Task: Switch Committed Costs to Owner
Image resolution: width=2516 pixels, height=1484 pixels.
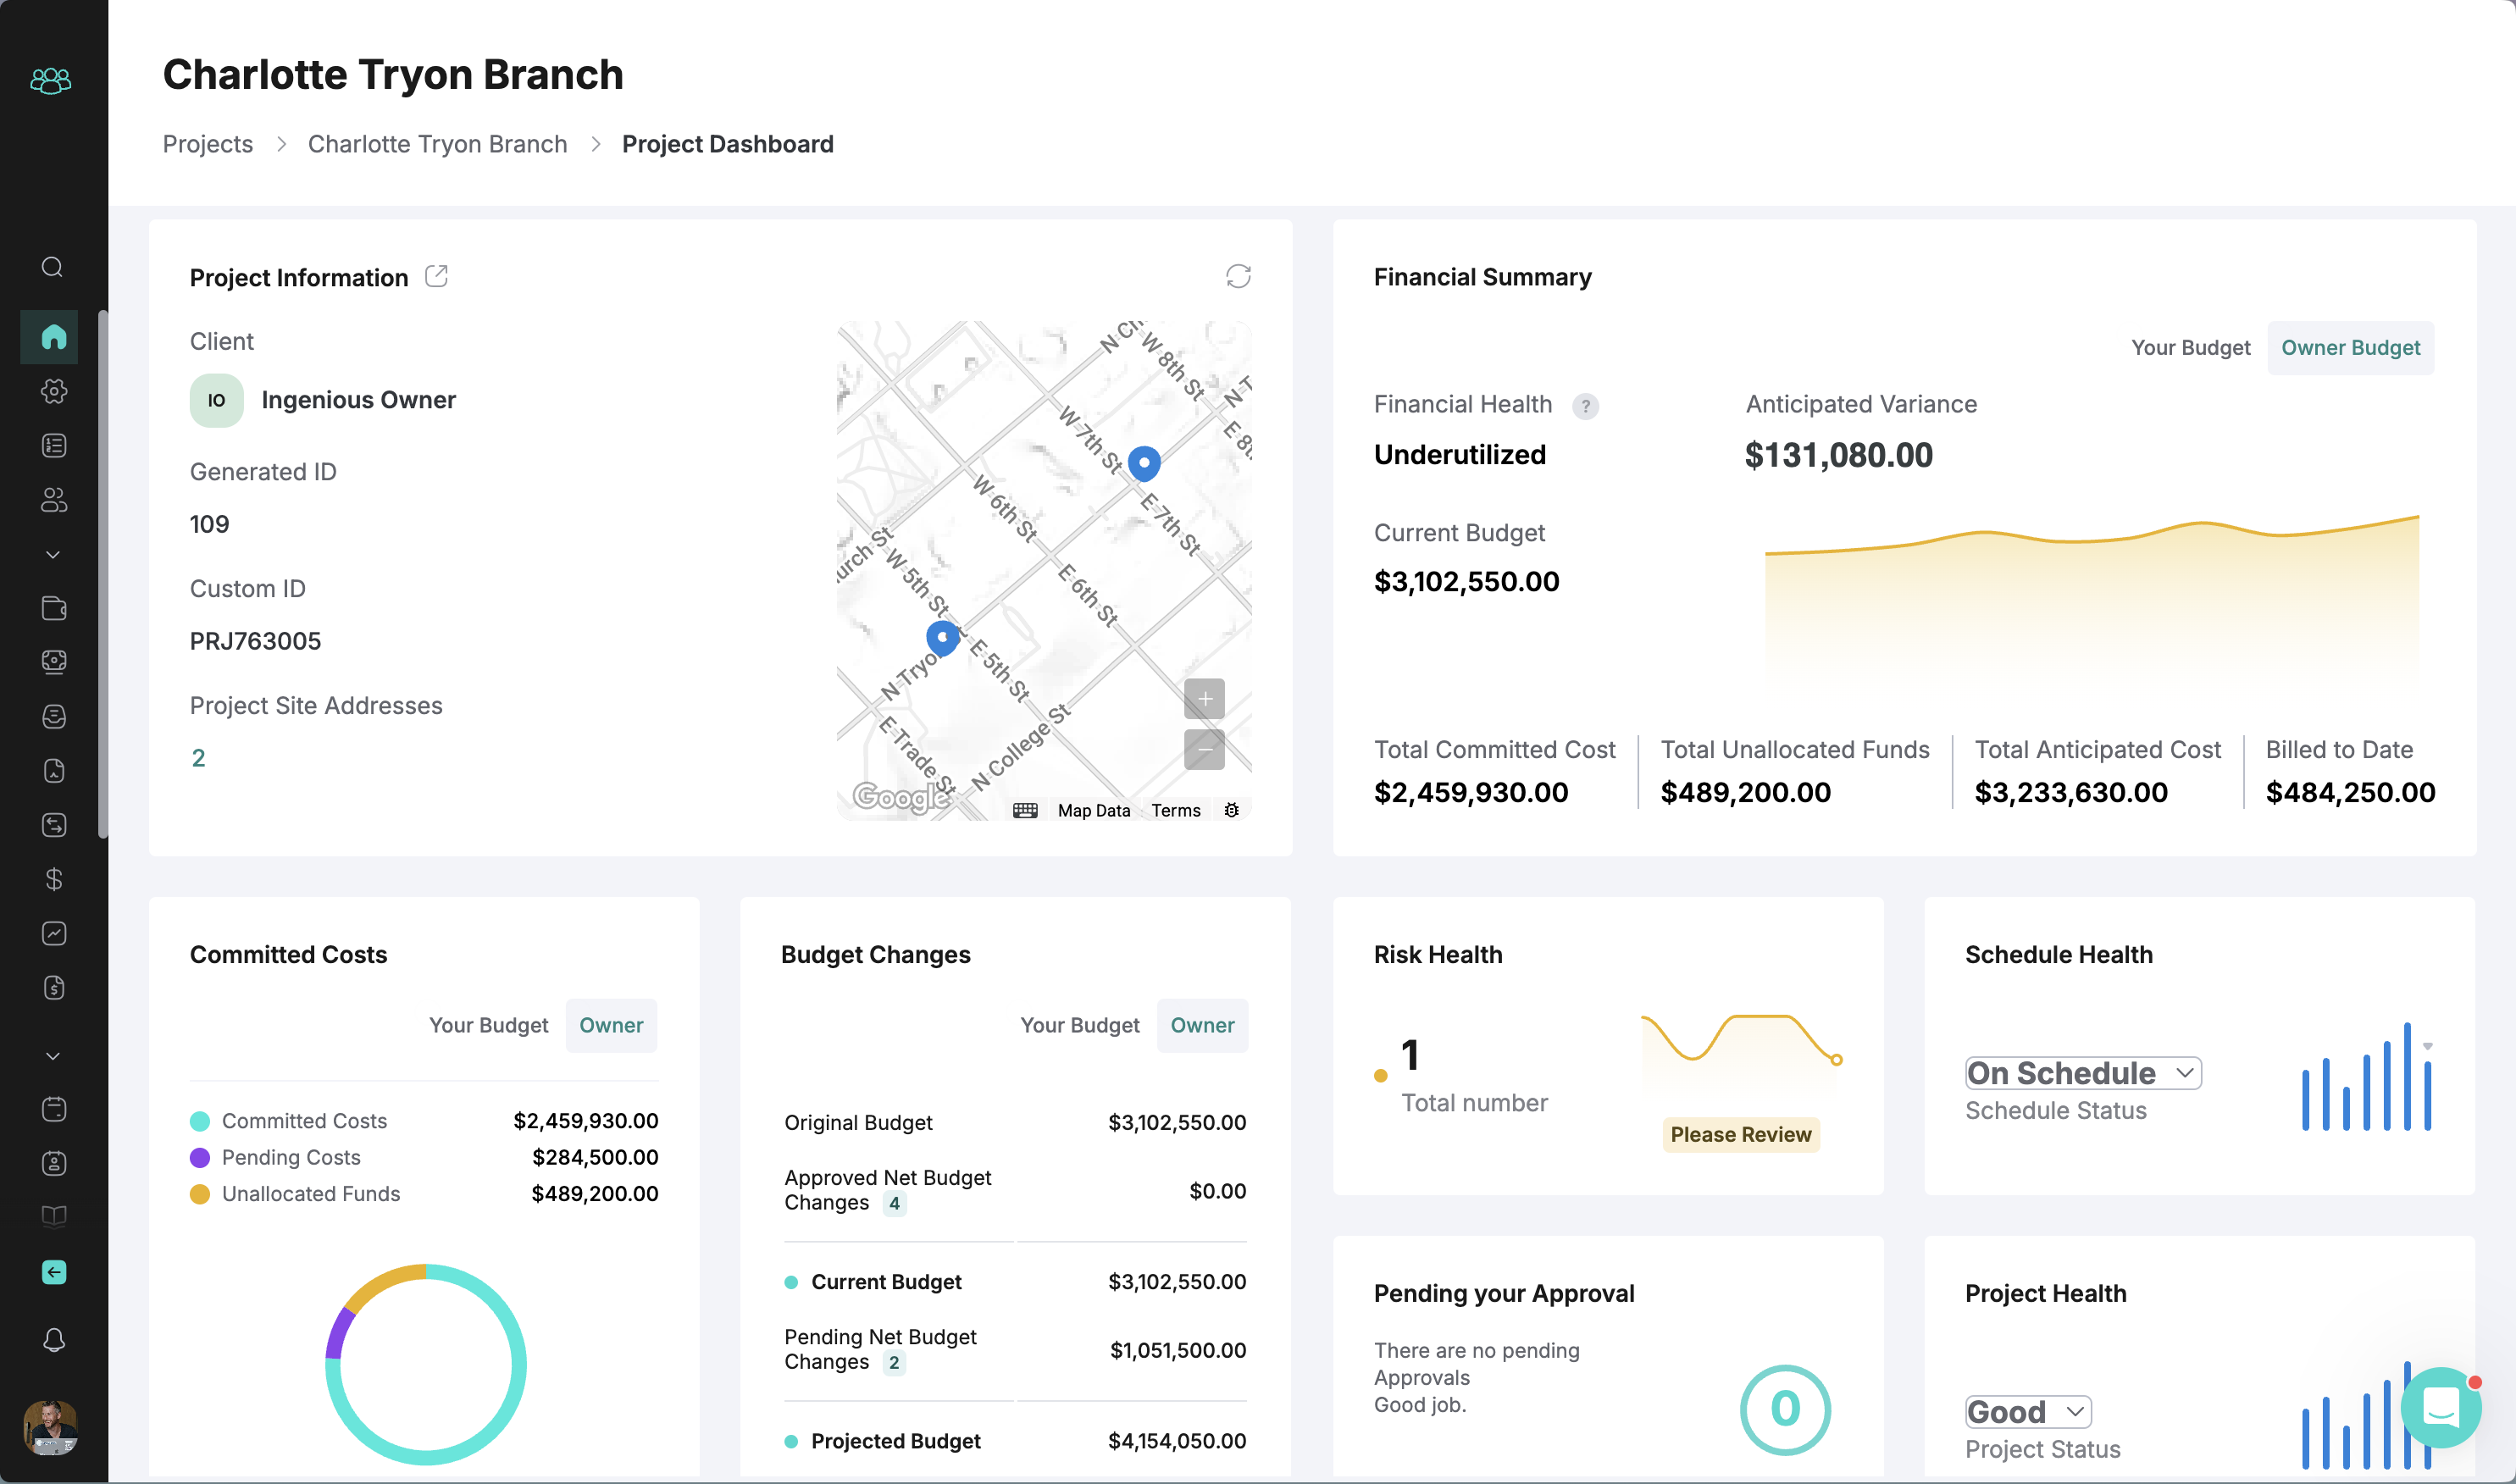Action: pos(611,1025)
